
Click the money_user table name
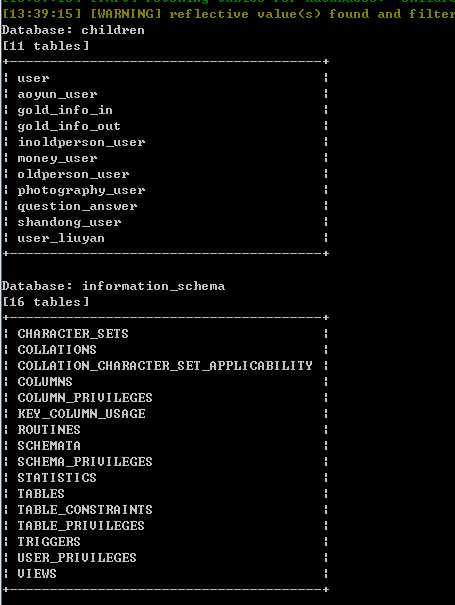click(57, 159)
